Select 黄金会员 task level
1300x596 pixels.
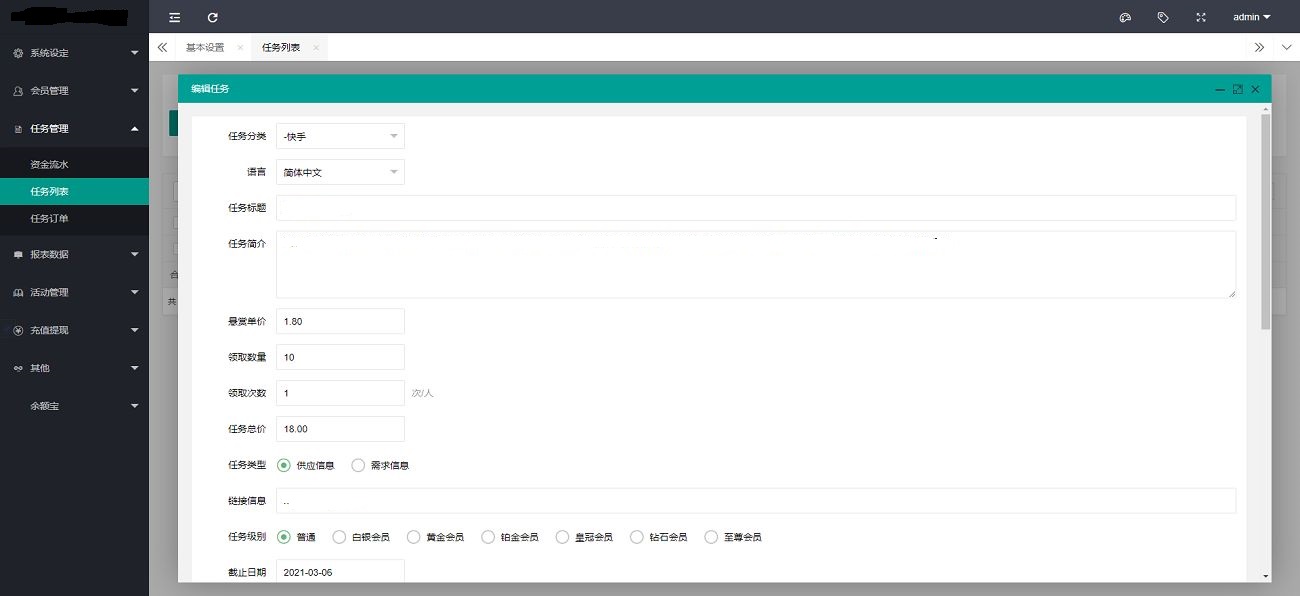pyautogui.click(x=436, y=537)
